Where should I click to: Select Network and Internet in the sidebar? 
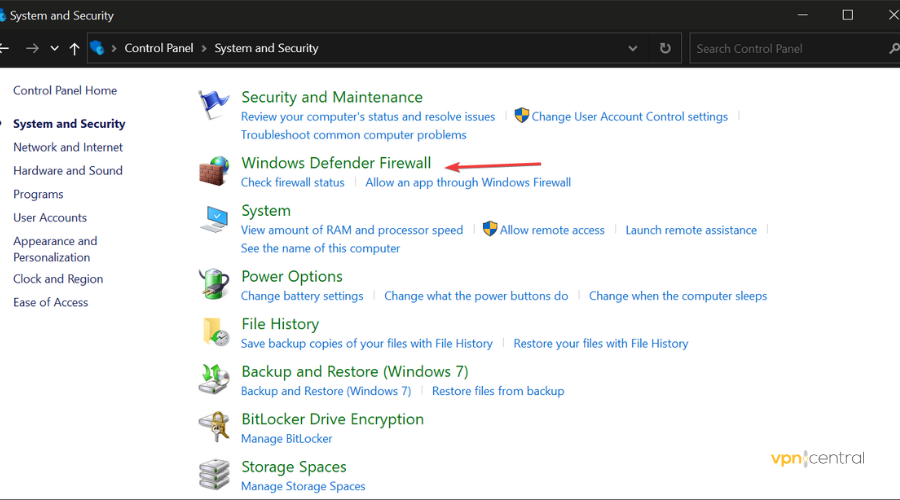pos(68,147)
